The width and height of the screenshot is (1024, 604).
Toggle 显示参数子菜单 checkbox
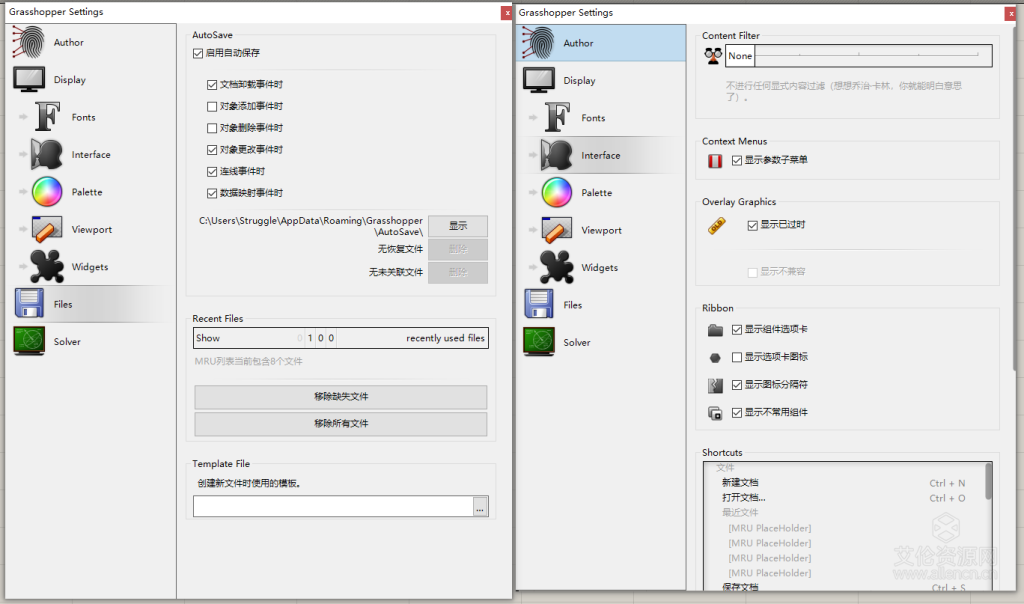click(x=737, y=160)
